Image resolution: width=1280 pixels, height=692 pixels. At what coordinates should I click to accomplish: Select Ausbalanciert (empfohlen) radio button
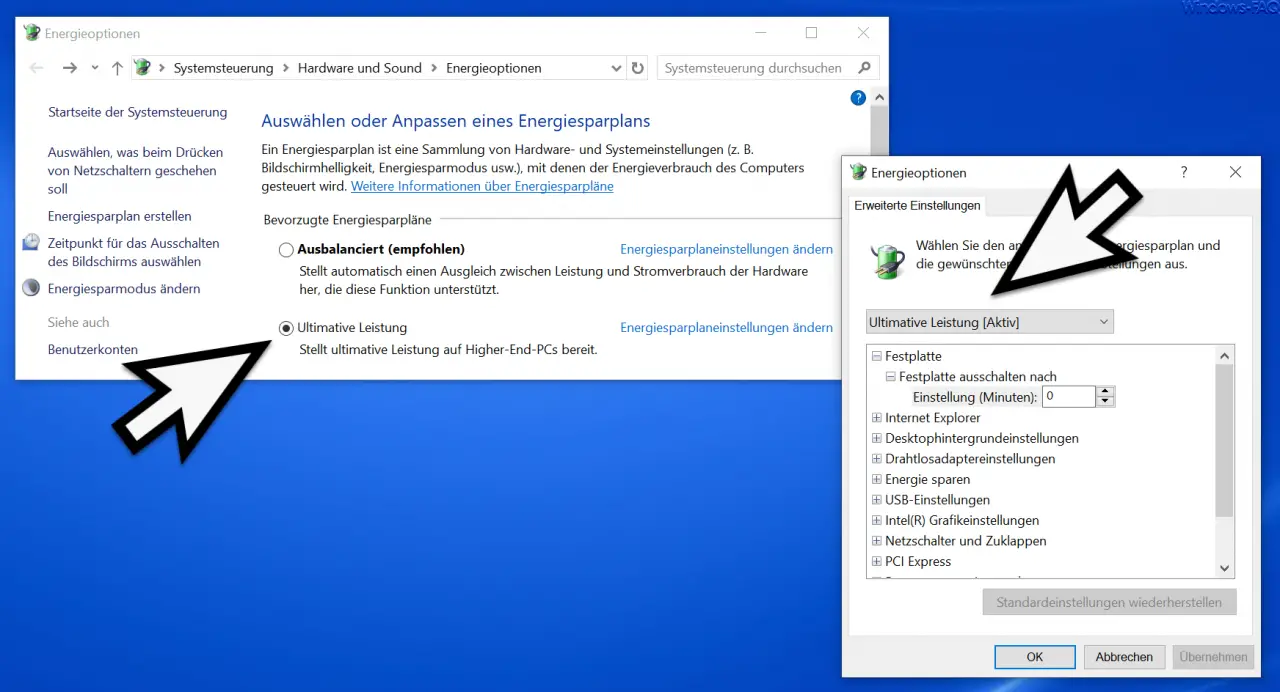click(286, 250)
